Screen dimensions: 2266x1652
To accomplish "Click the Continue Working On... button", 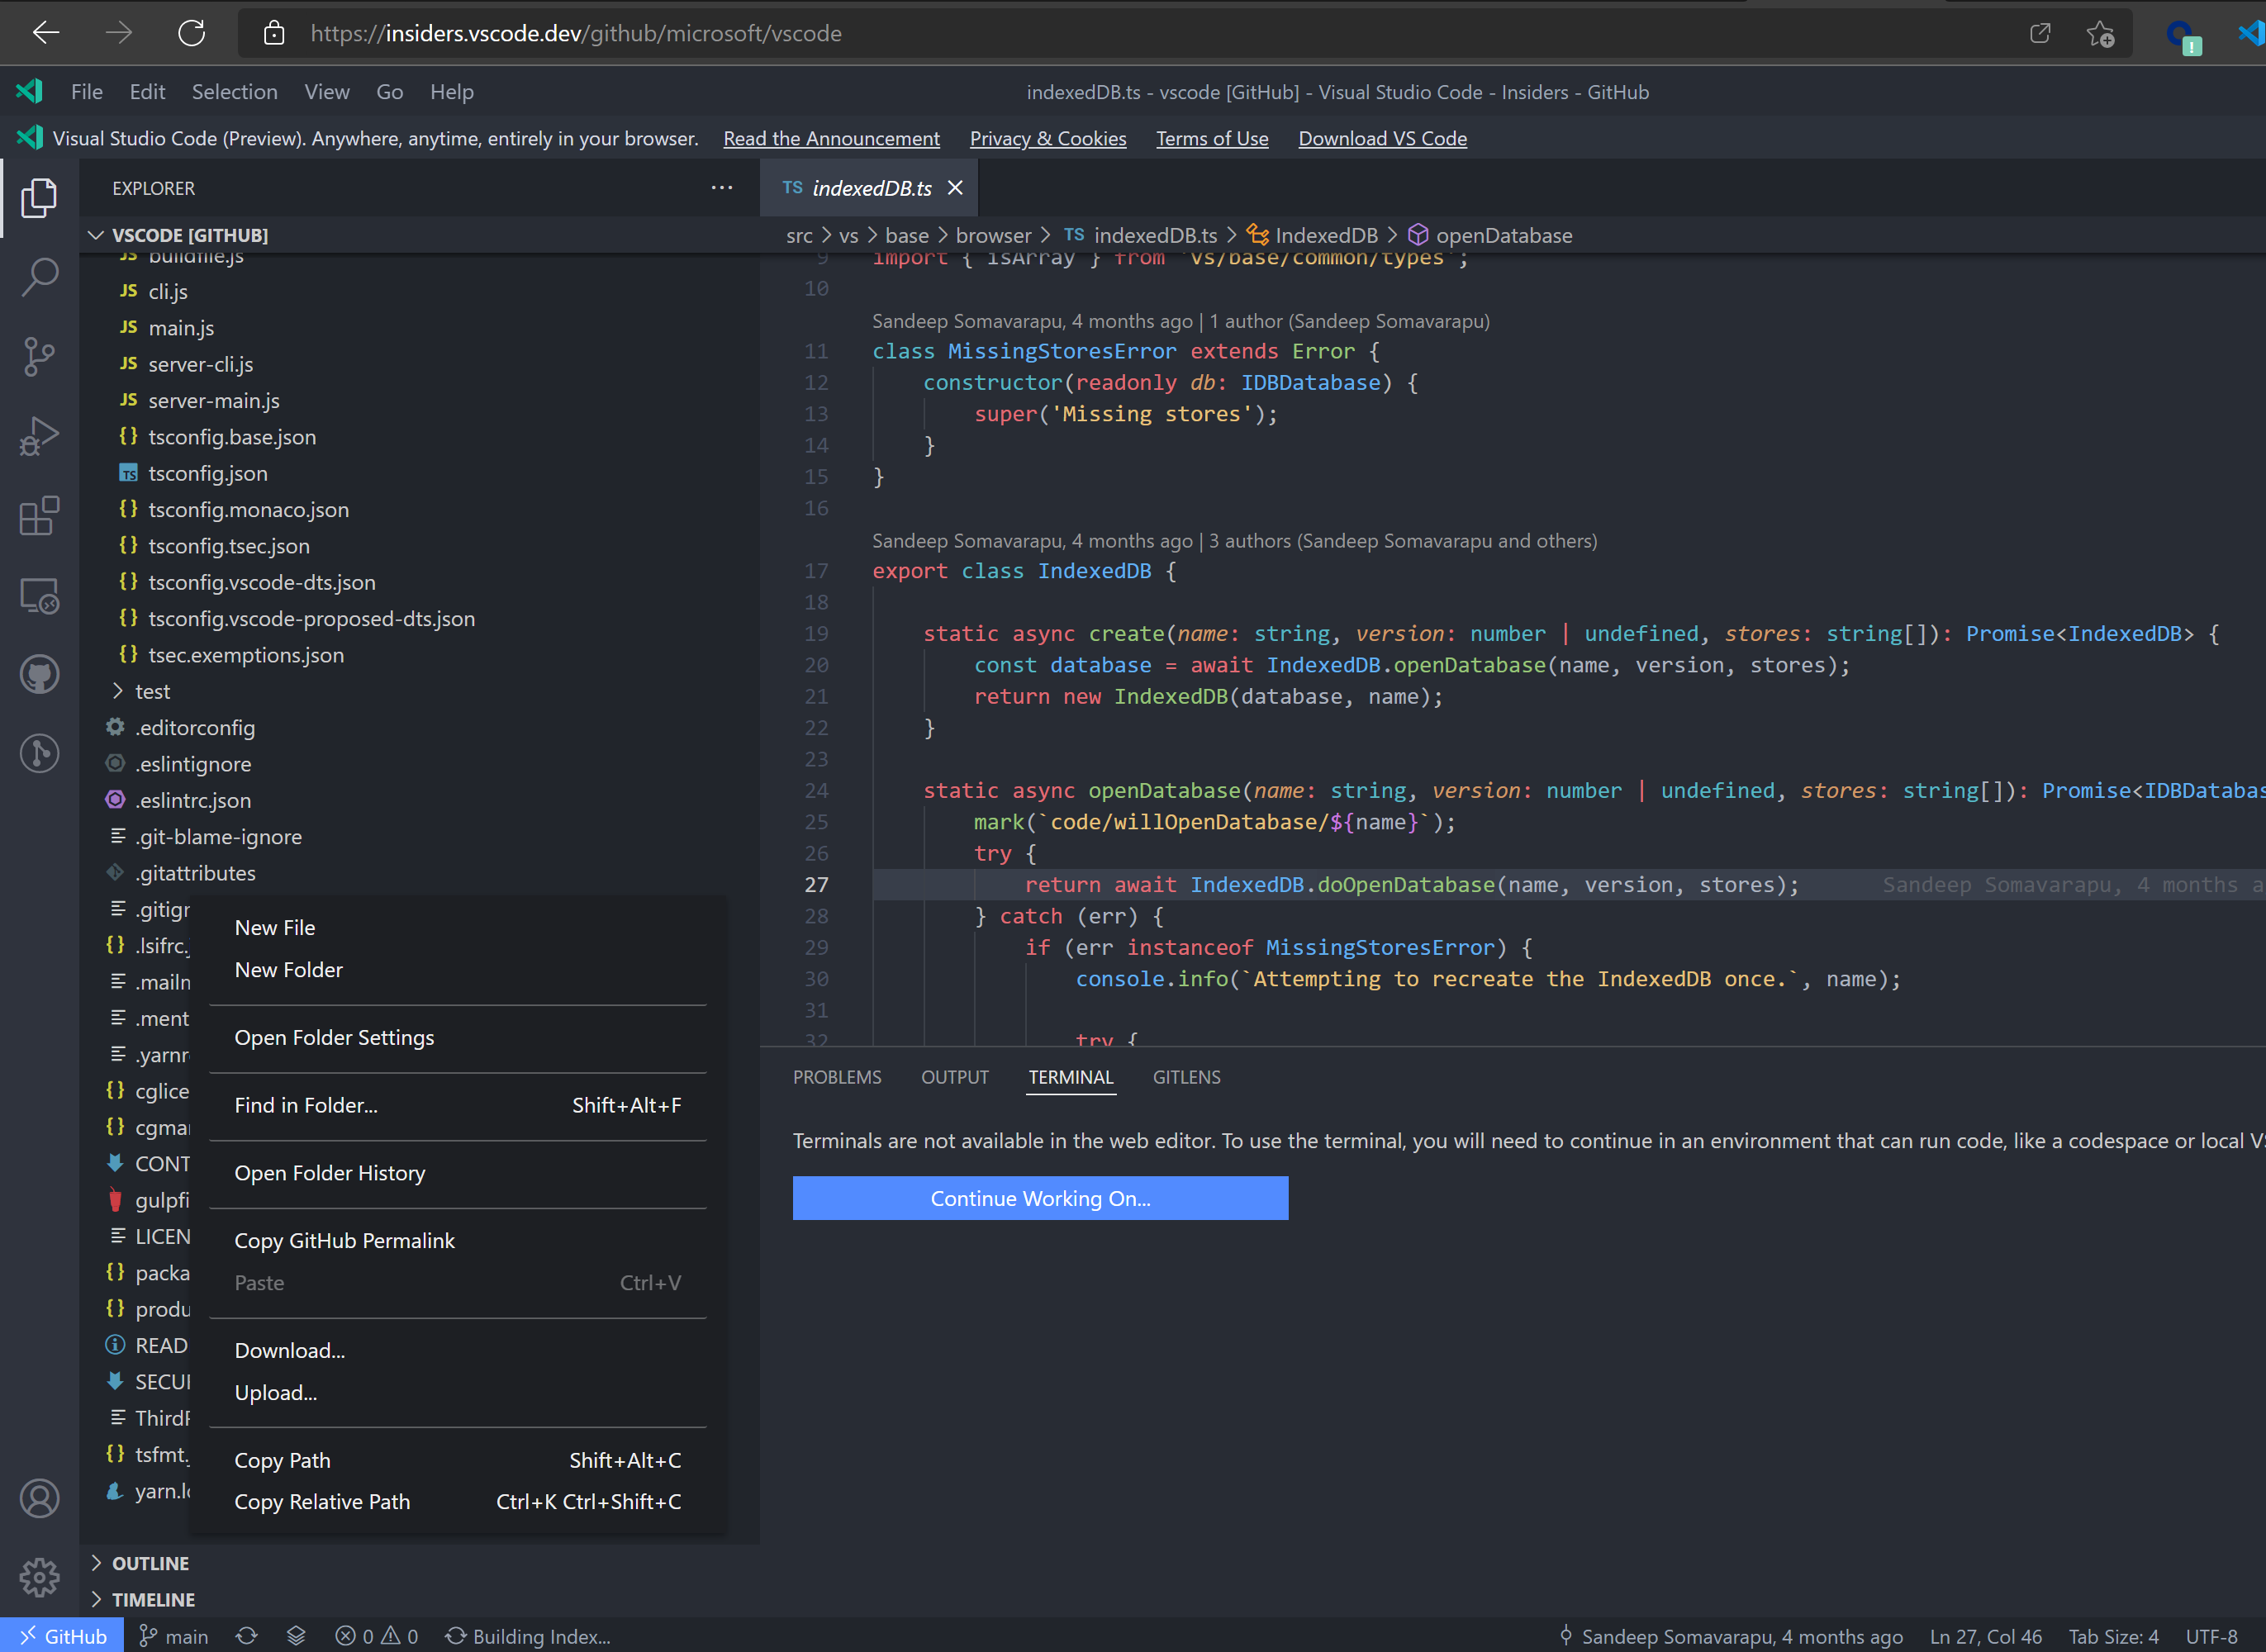I will pyautogui.click(x=1040, y=1198).
